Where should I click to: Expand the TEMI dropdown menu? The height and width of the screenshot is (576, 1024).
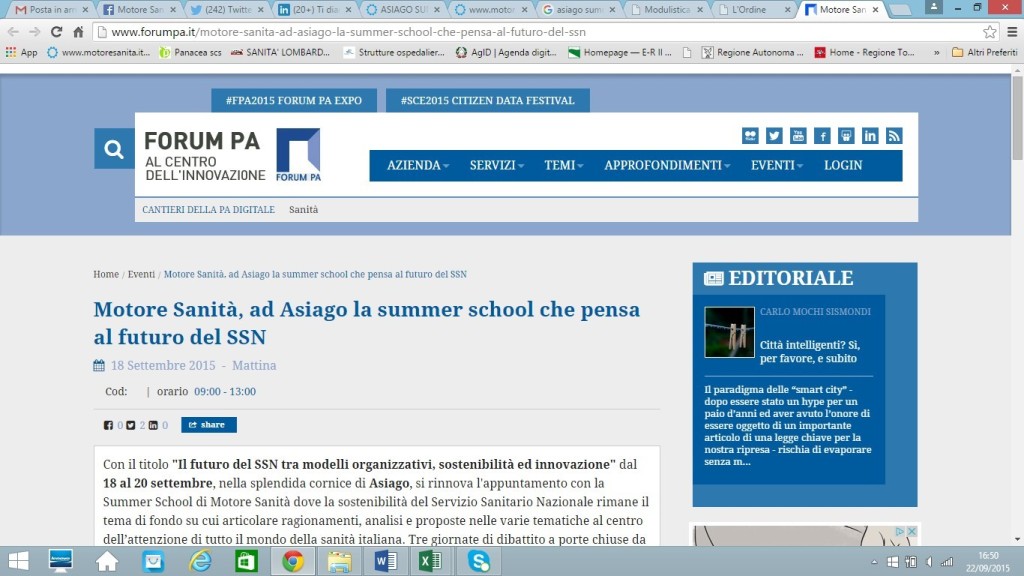564,165
